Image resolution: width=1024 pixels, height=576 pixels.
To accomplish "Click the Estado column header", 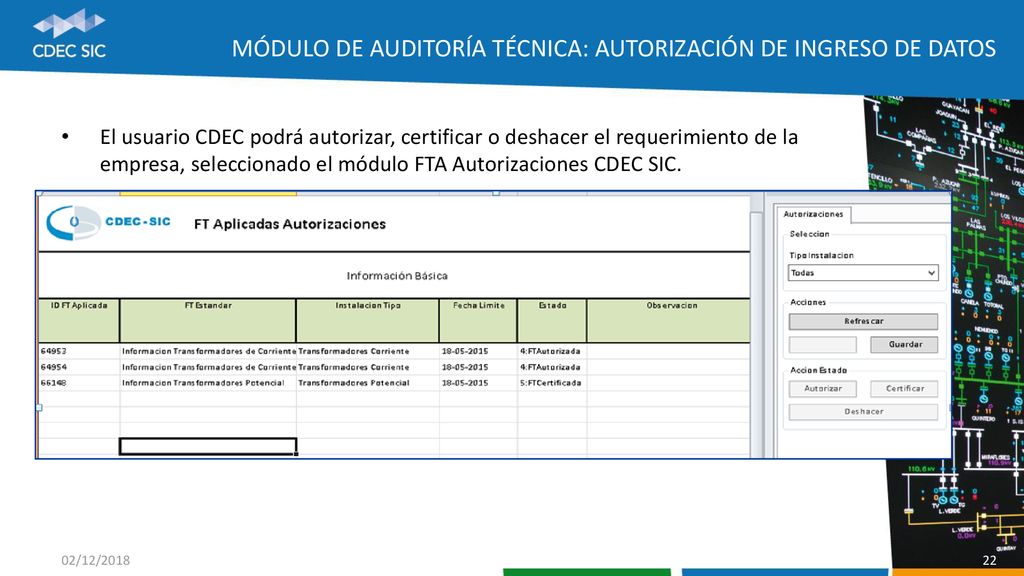I will pyautogui.click(x=552, y=320).
